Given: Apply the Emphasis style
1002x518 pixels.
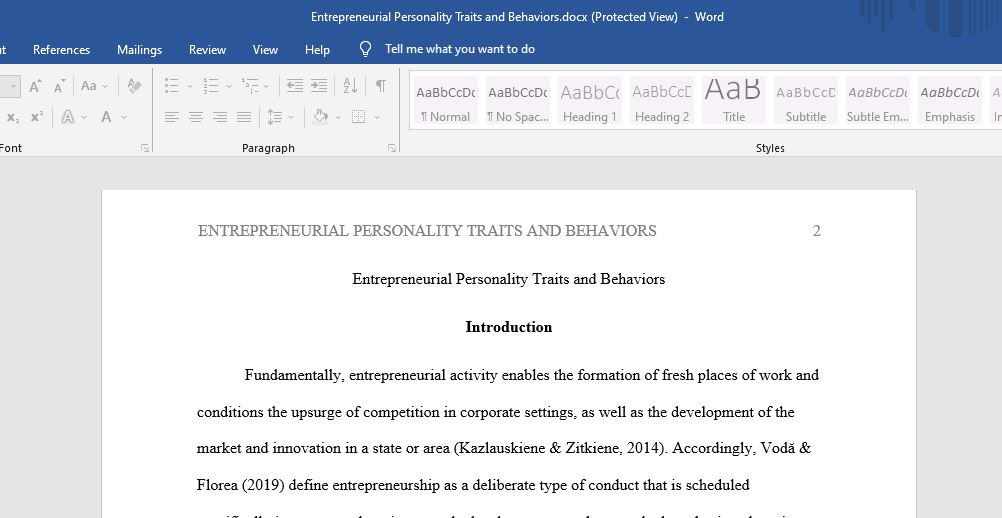Looking at the screenshot, I should [950, 101].
